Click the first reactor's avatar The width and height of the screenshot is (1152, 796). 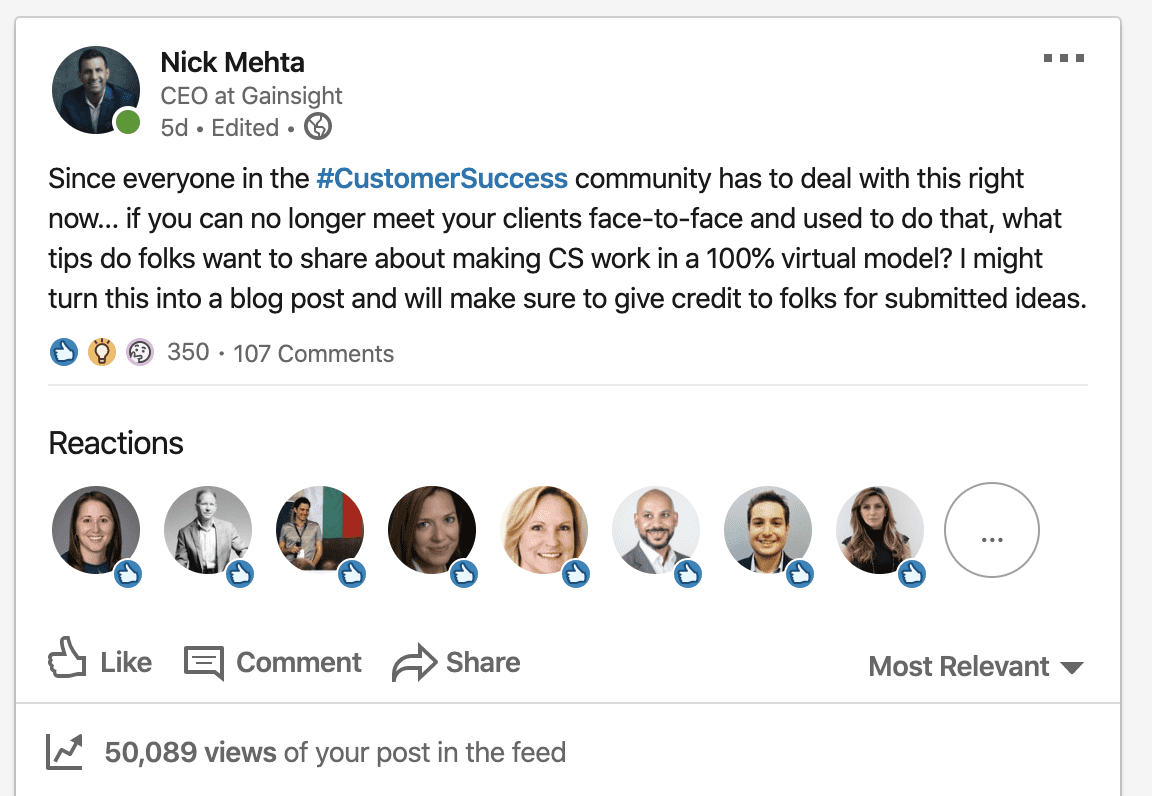click(96, 530)
